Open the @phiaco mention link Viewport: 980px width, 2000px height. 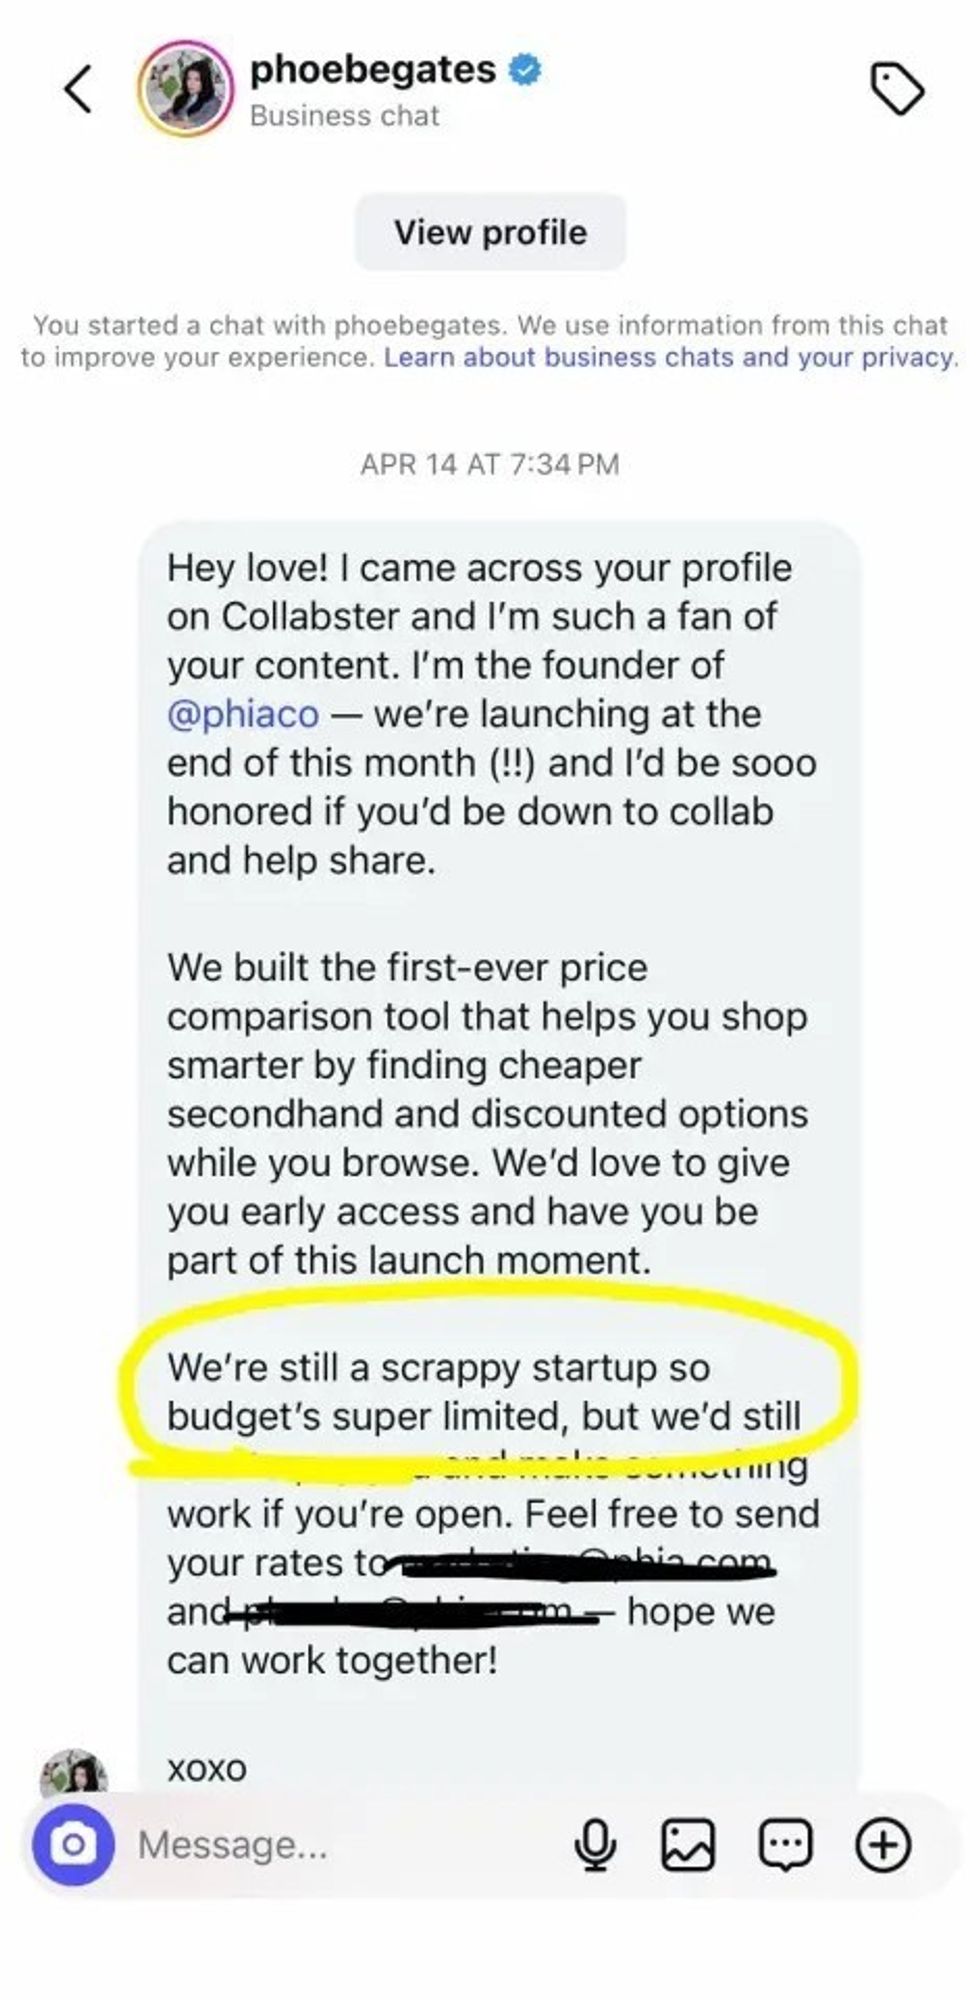tap(243, 714)
